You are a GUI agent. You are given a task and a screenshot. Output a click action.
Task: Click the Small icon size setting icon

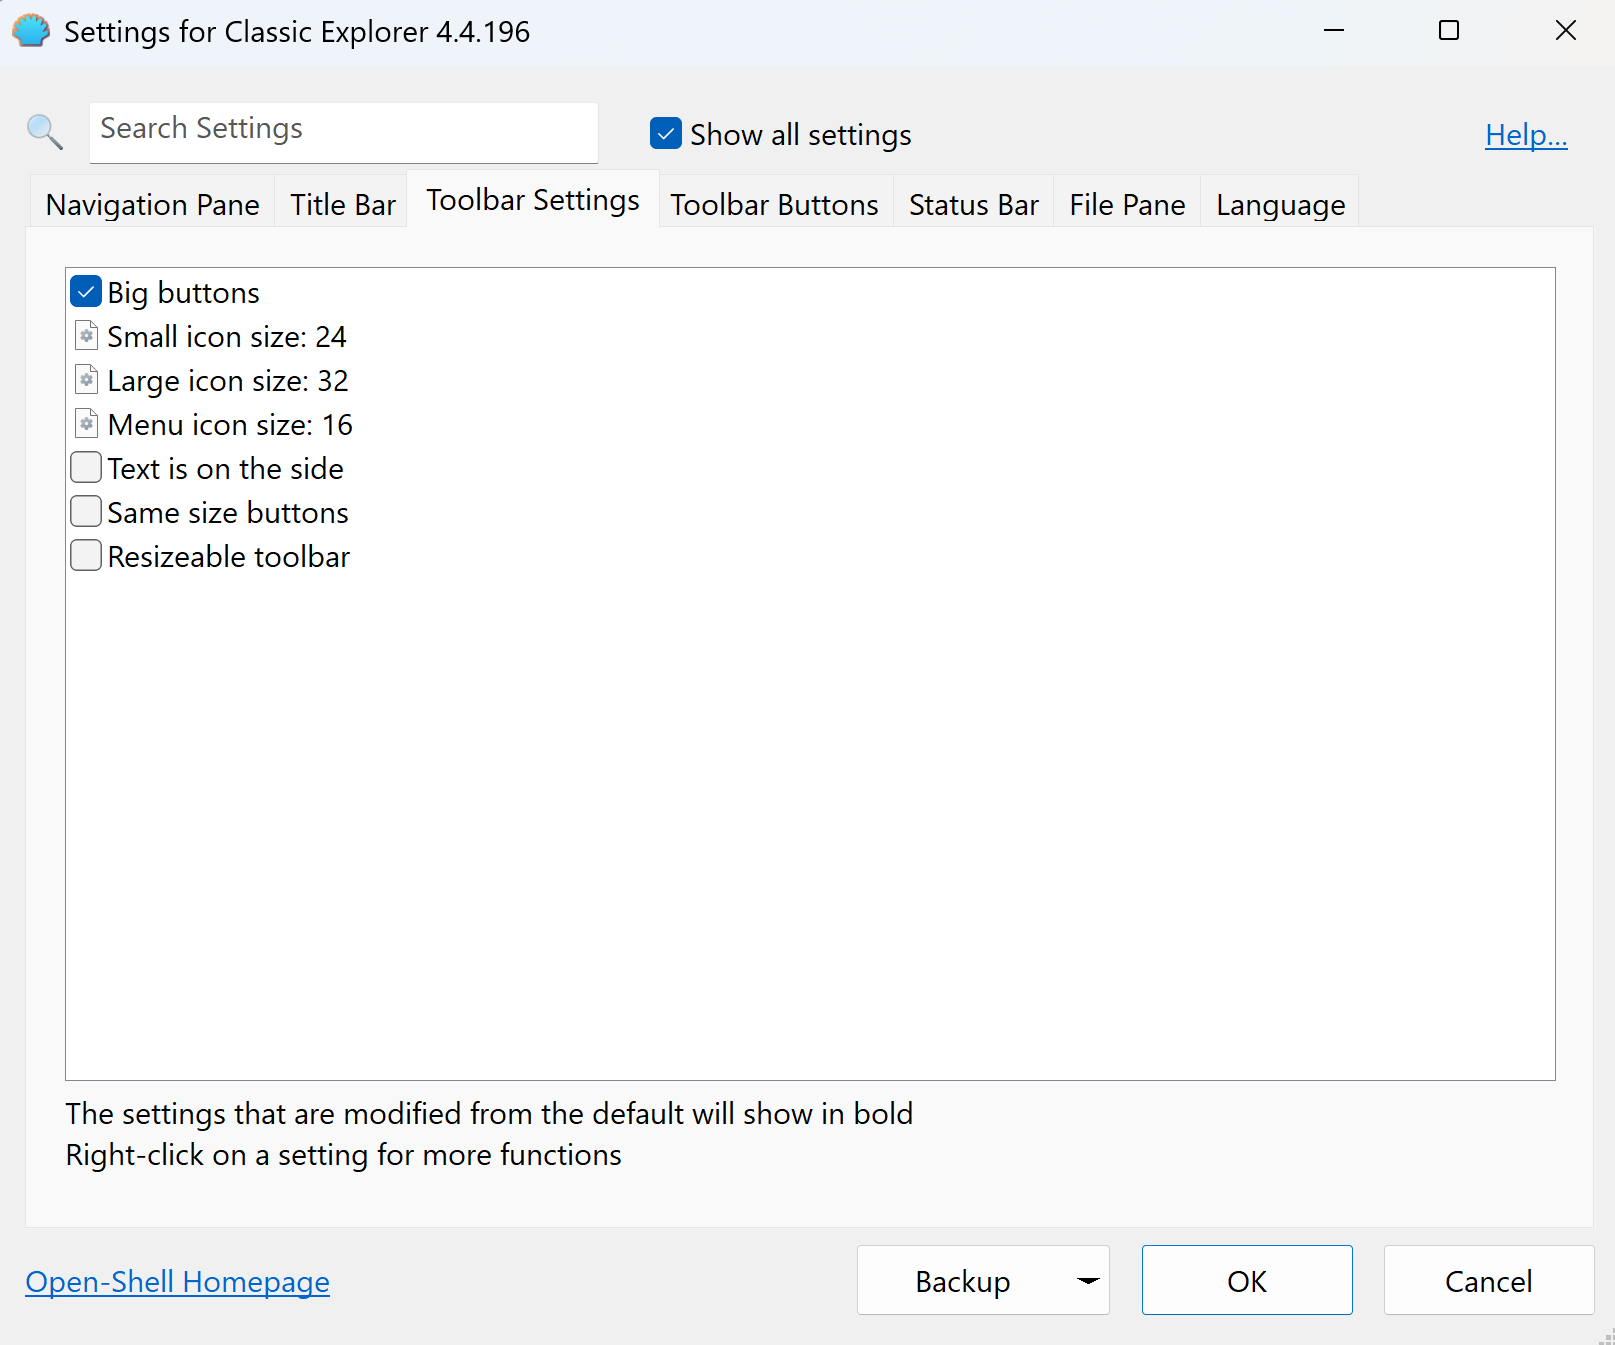[87, 336]
